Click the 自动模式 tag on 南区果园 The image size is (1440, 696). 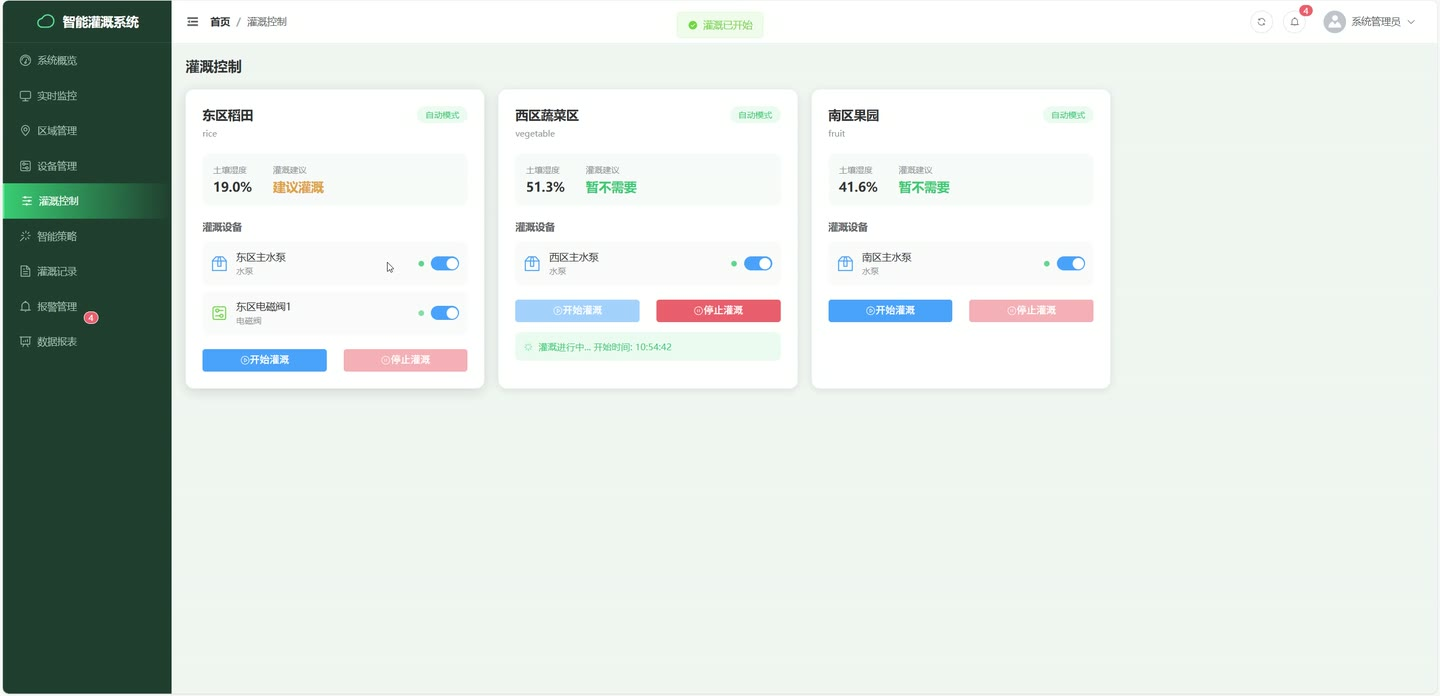[x=1068, y=115]
